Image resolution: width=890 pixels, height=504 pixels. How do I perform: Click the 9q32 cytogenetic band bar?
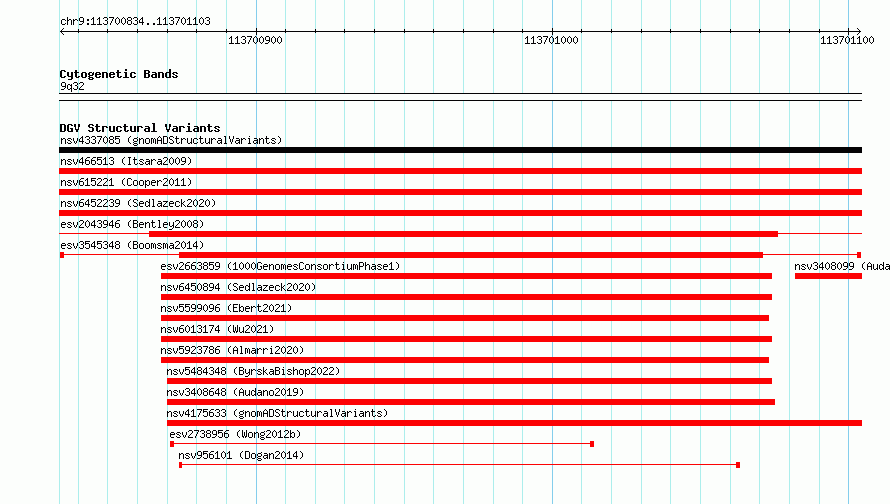pyautogui.click(x=460, y=97)
